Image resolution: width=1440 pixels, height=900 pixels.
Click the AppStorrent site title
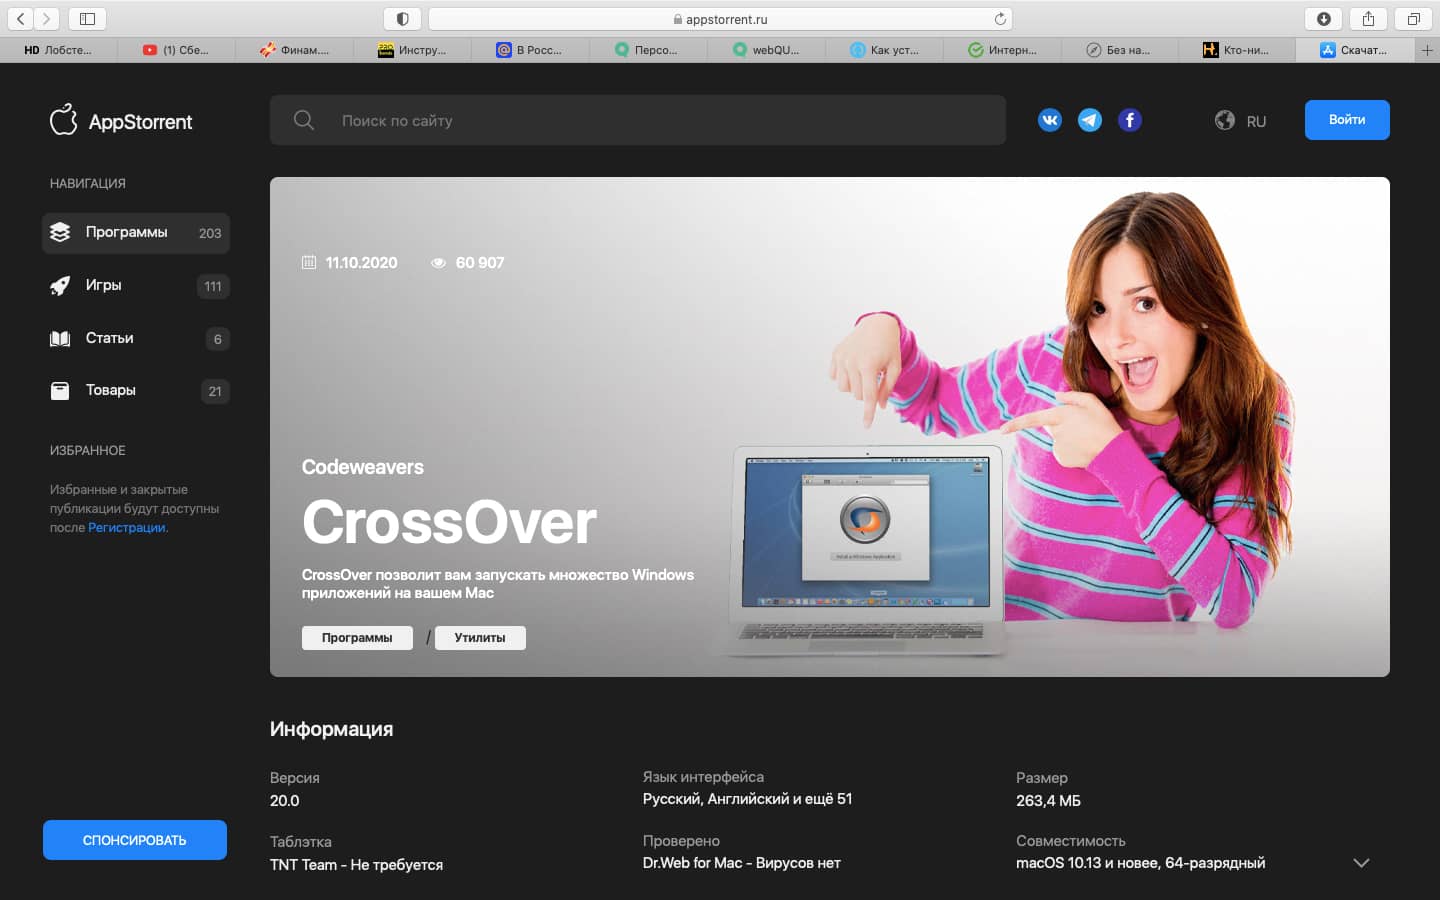click(141, 122)
